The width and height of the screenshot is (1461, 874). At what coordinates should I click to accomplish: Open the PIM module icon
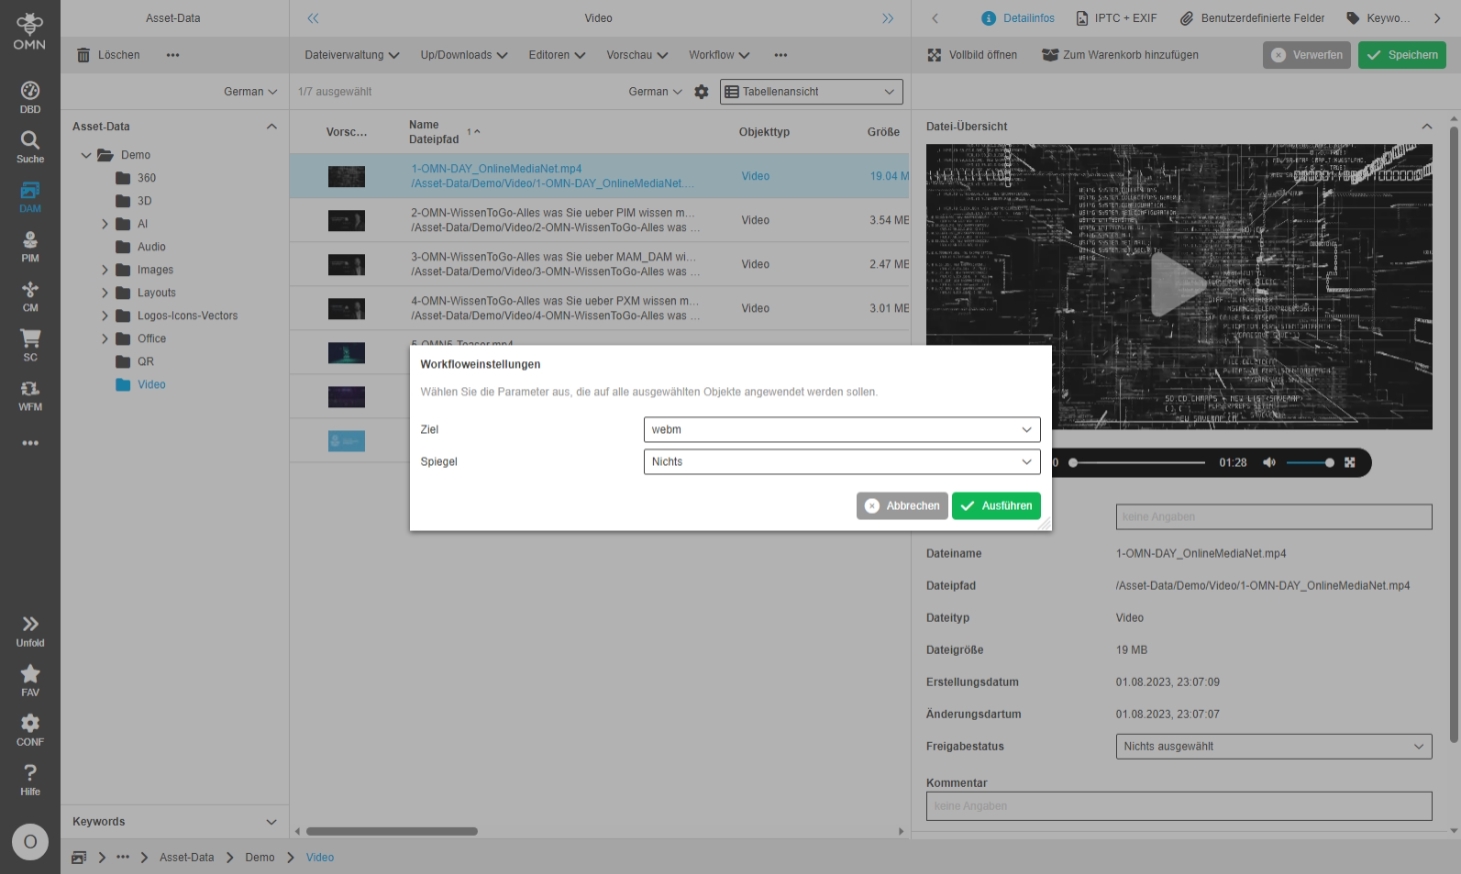(x=30, y=246)
